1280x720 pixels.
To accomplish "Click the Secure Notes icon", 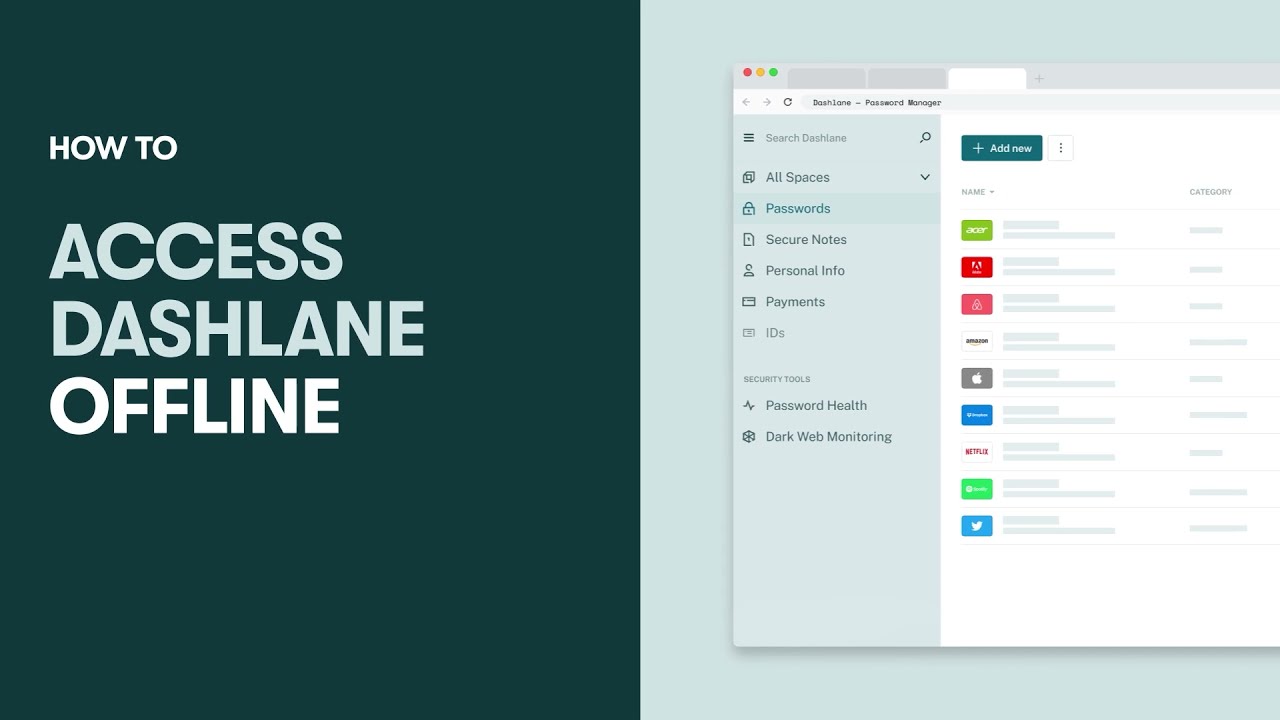I will 749,239.
